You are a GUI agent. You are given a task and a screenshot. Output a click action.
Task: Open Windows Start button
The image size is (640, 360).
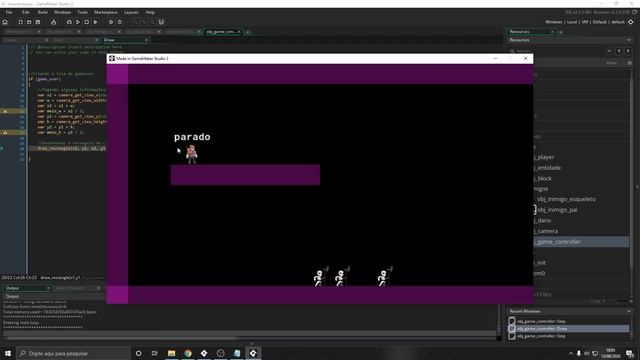click(x=8, y=353)
